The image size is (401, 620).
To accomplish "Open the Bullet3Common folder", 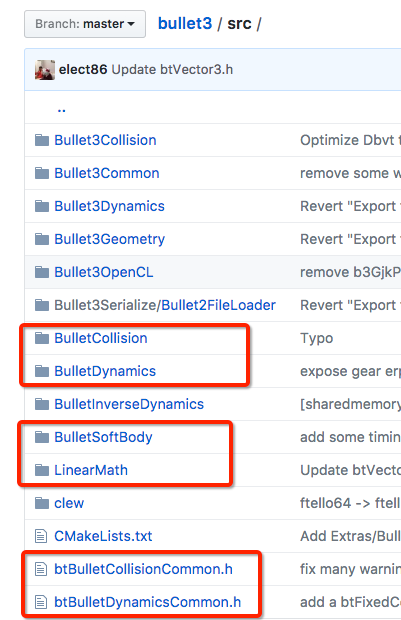I will [x=107, y=173].
